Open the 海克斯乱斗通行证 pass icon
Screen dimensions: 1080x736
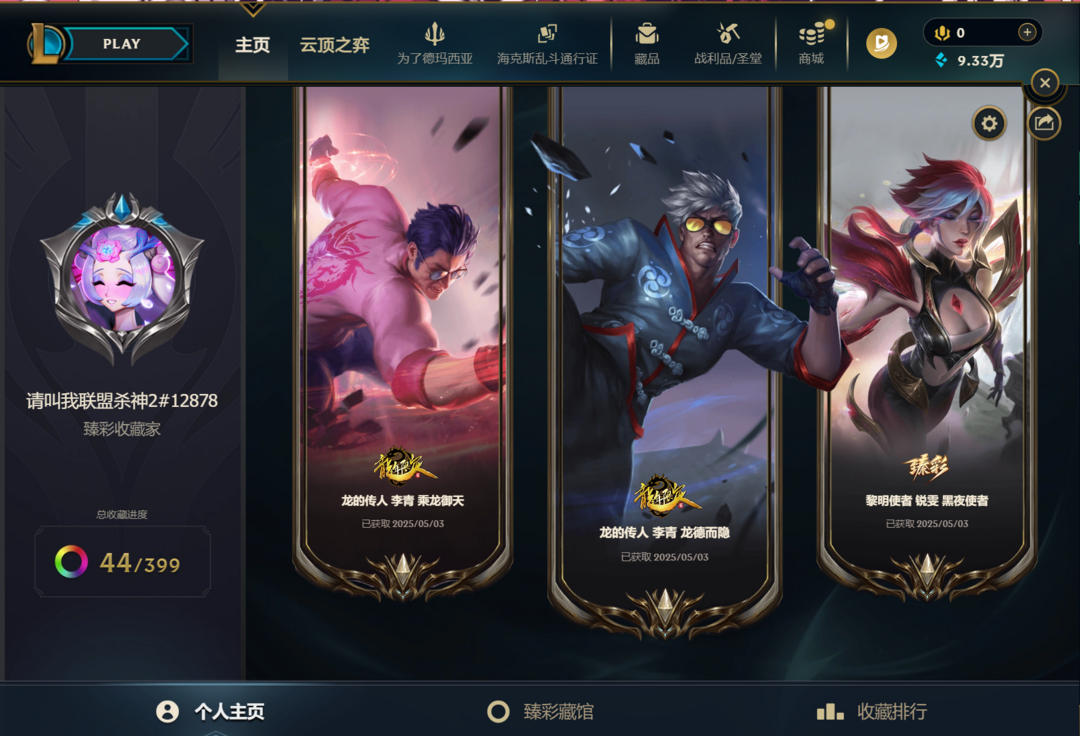pyautogui.click(x=548, y=33)
